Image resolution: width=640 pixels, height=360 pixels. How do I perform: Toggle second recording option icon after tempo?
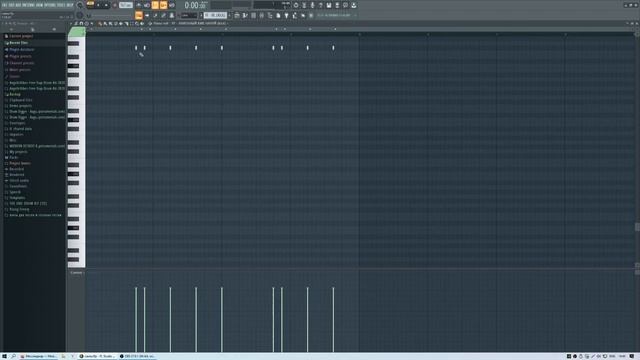pyautogui.click(x=147, y=5)
